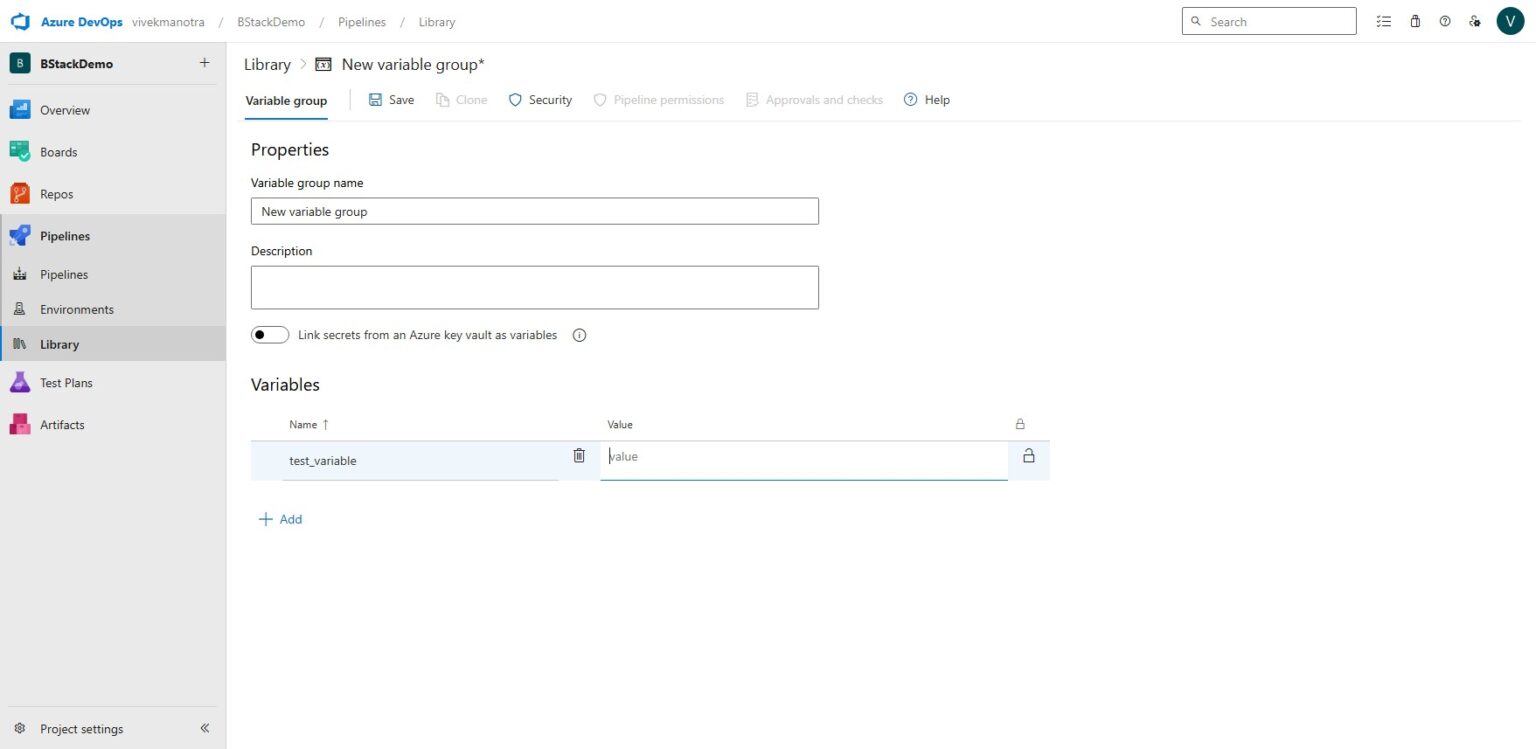Go to Artifacts in the sidebar

(x=62, y=425)
